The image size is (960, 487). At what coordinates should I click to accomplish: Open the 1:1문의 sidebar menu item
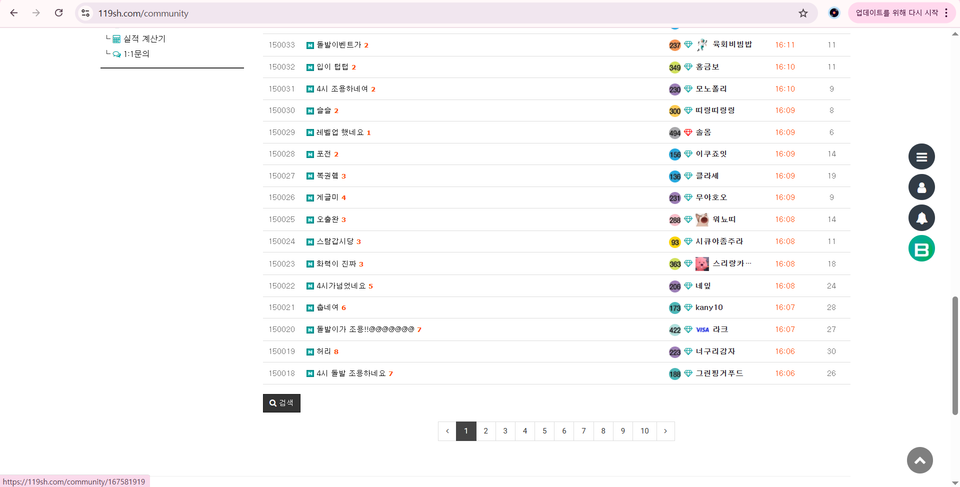(136, 54)
